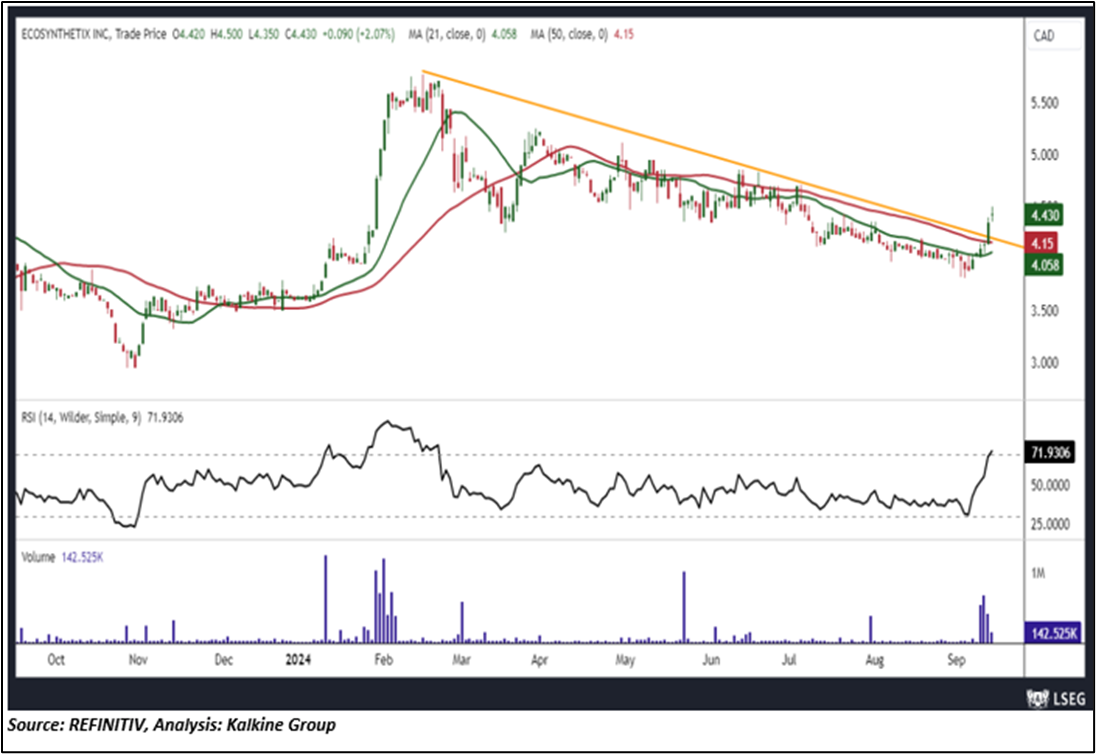Select the MA (50, close, 0) legend
The image size is (1096, 754).
click(582, 34)
